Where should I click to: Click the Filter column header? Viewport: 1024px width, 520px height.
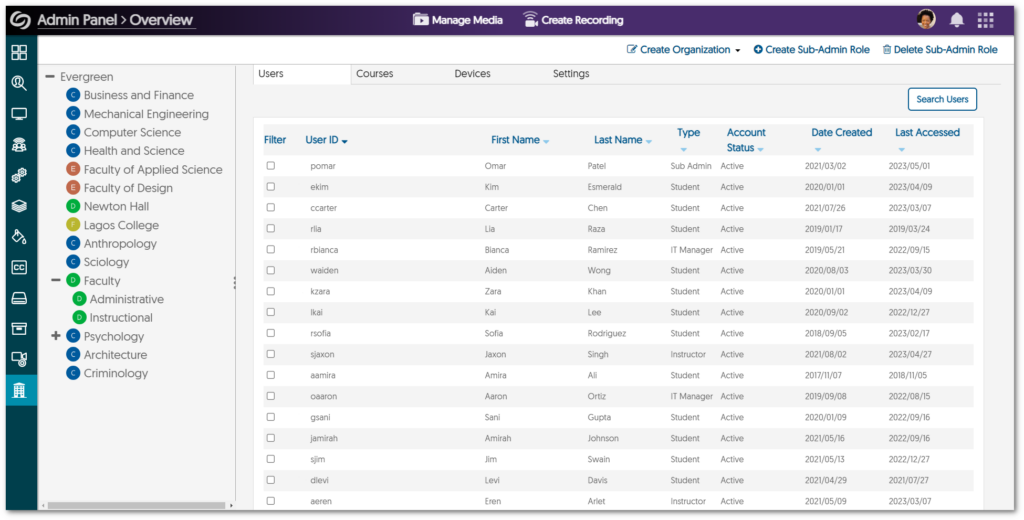[x=275, y=140]
